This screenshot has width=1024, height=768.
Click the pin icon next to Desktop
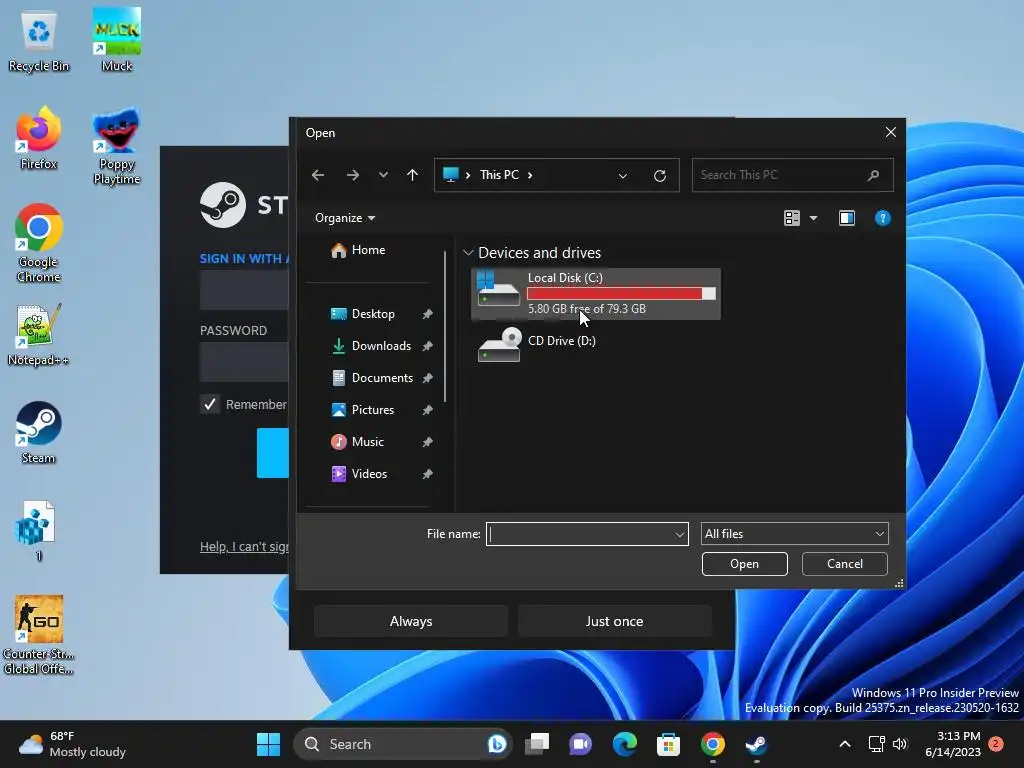(x=427, y=314)
